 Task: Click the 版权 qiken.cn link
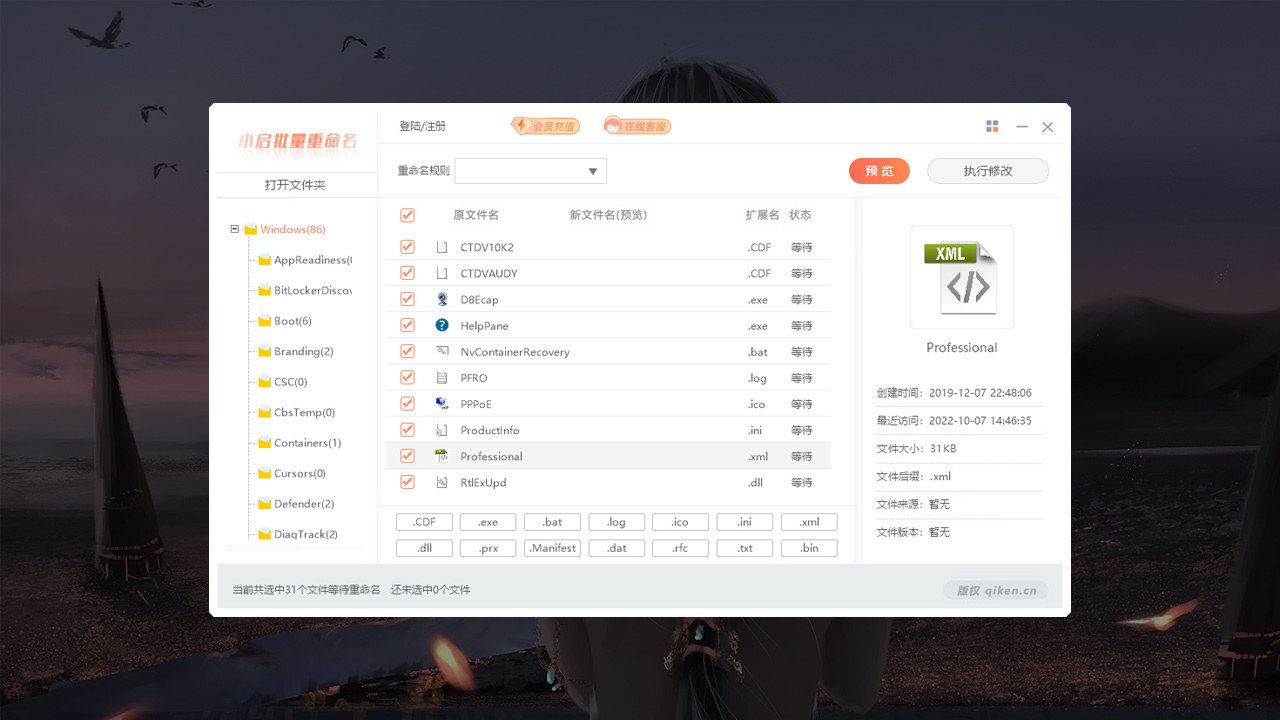(995, 589)
